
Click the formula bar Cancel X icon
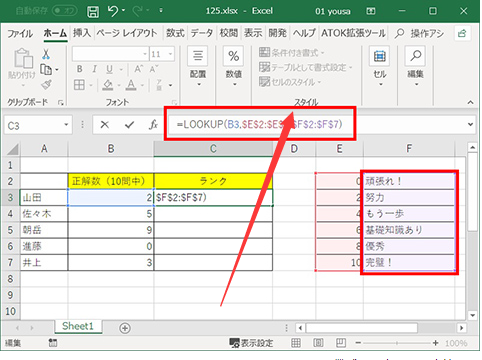click(105, 125)
